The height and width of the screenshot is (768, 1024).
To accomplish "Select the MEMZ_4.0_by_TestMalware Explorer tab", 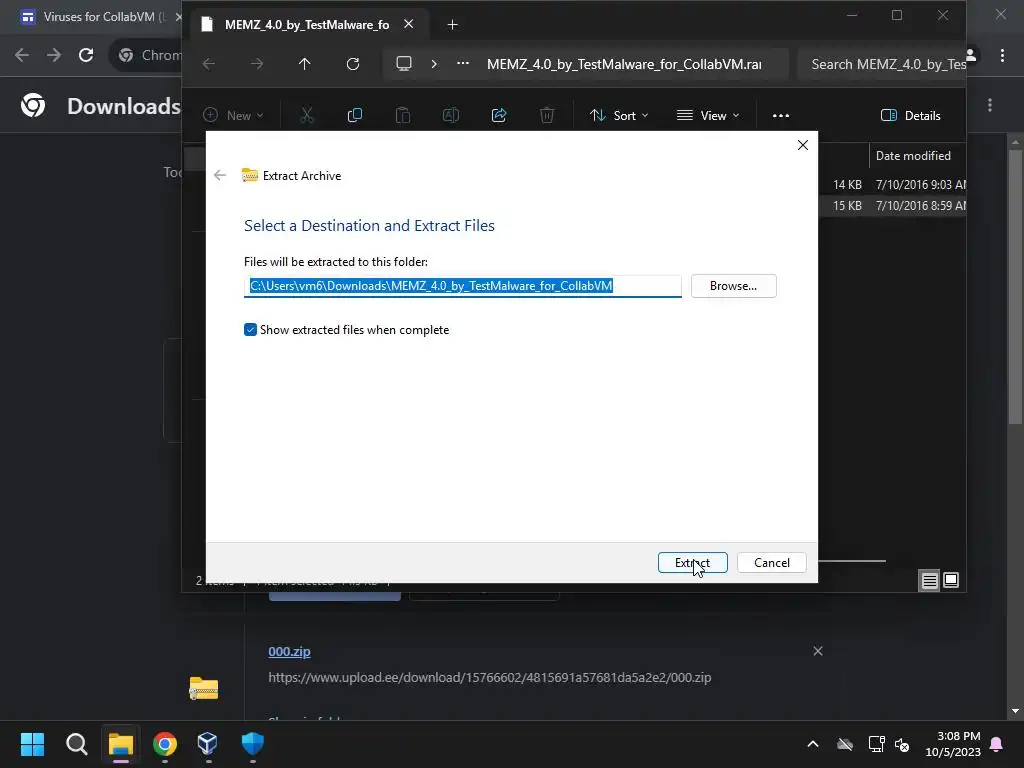I will pyautogui.click(x=306, y=25).
